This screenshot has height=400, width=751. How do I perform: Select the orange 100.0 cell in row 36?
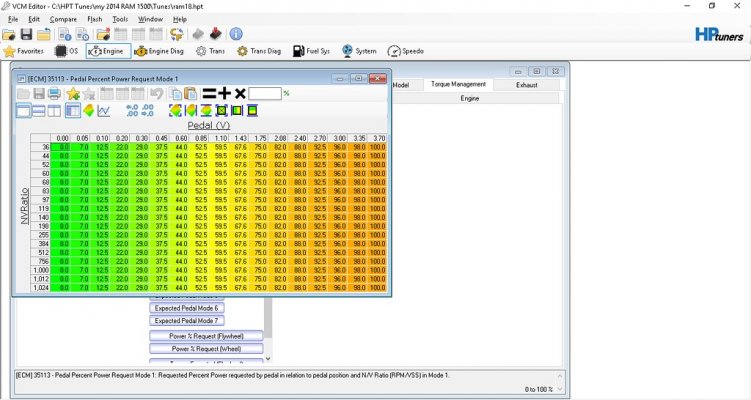(377, 147)
